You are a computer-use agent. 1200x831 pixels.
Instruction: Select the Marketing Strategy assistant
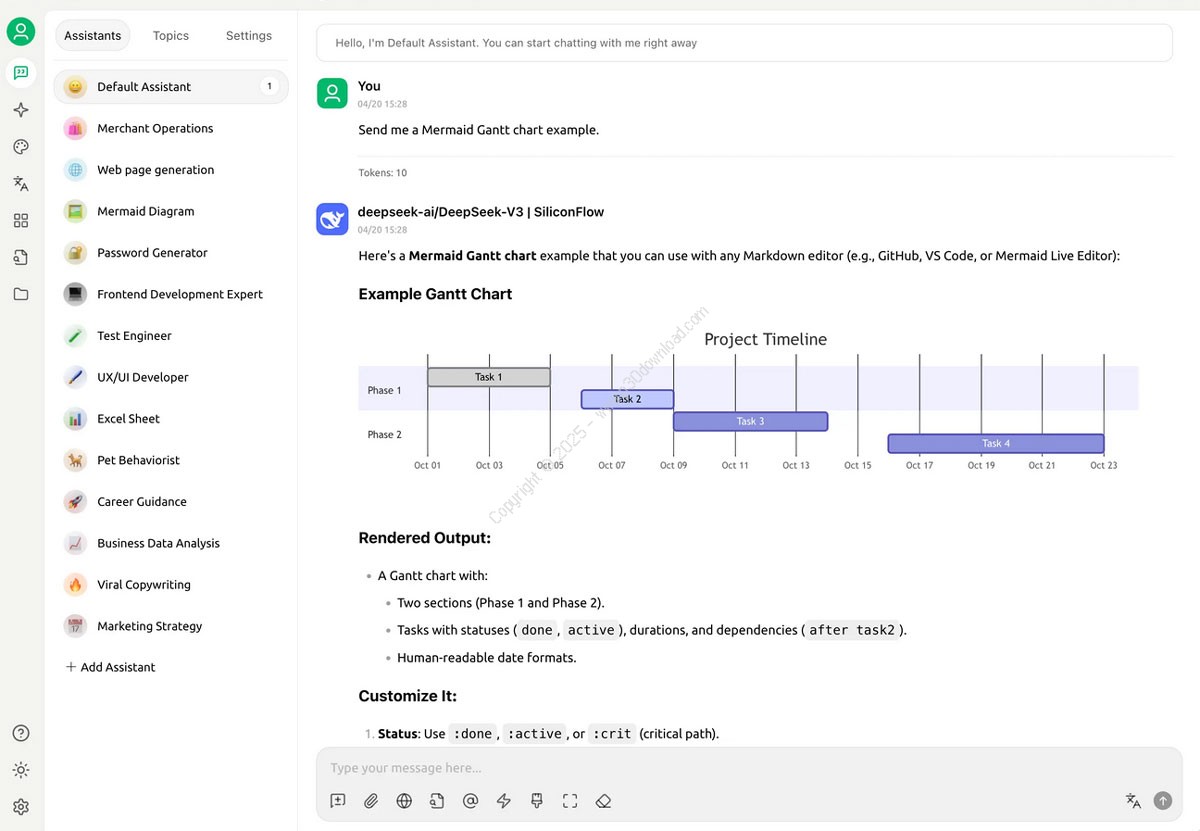pos(171,626)
